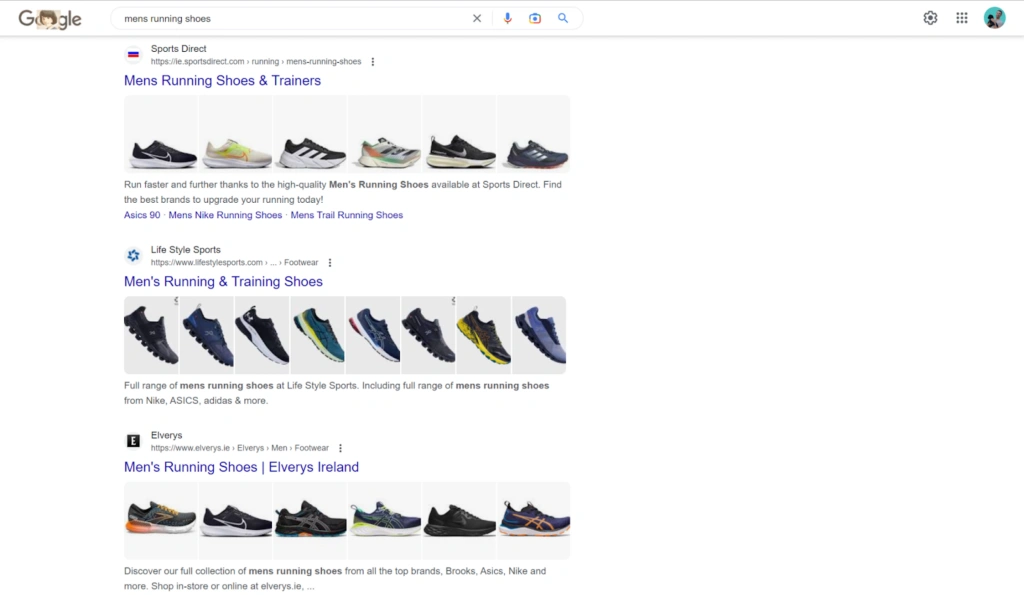Open the settings gear icon
1024x595 pixels.
point(930,18)
